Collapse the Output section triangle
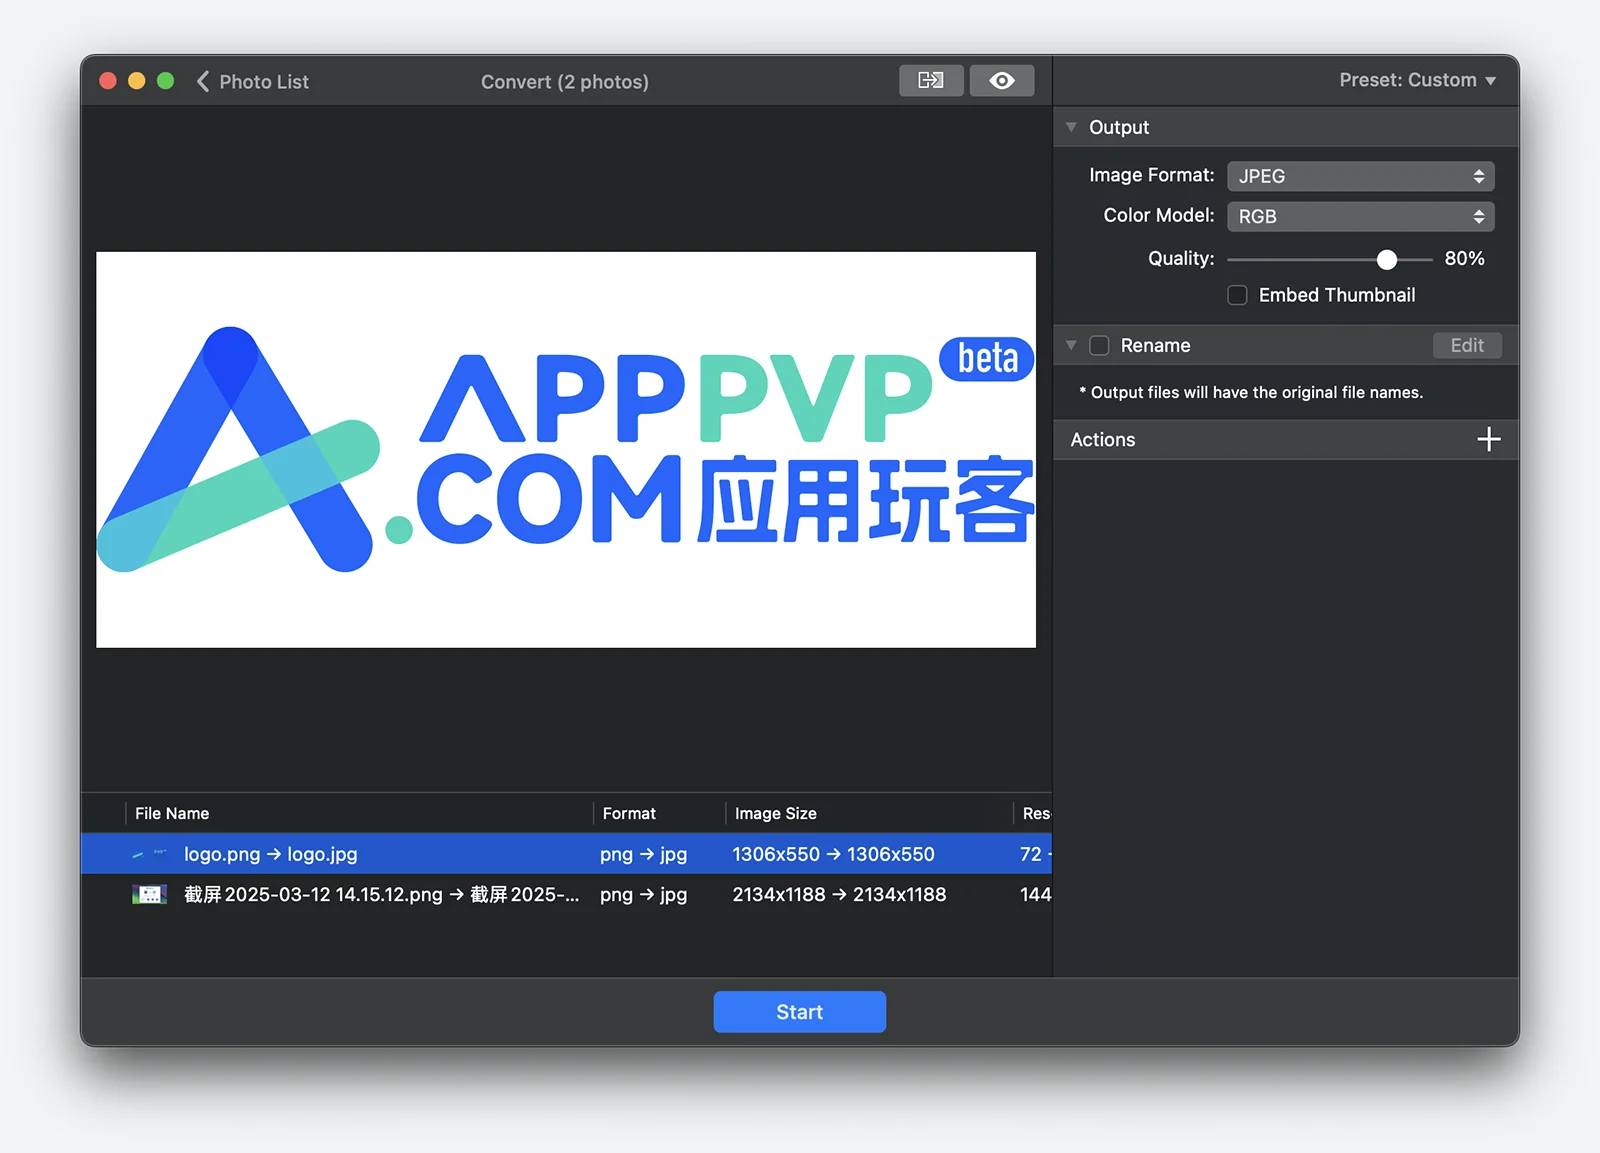 click(x=1071, y=127)
